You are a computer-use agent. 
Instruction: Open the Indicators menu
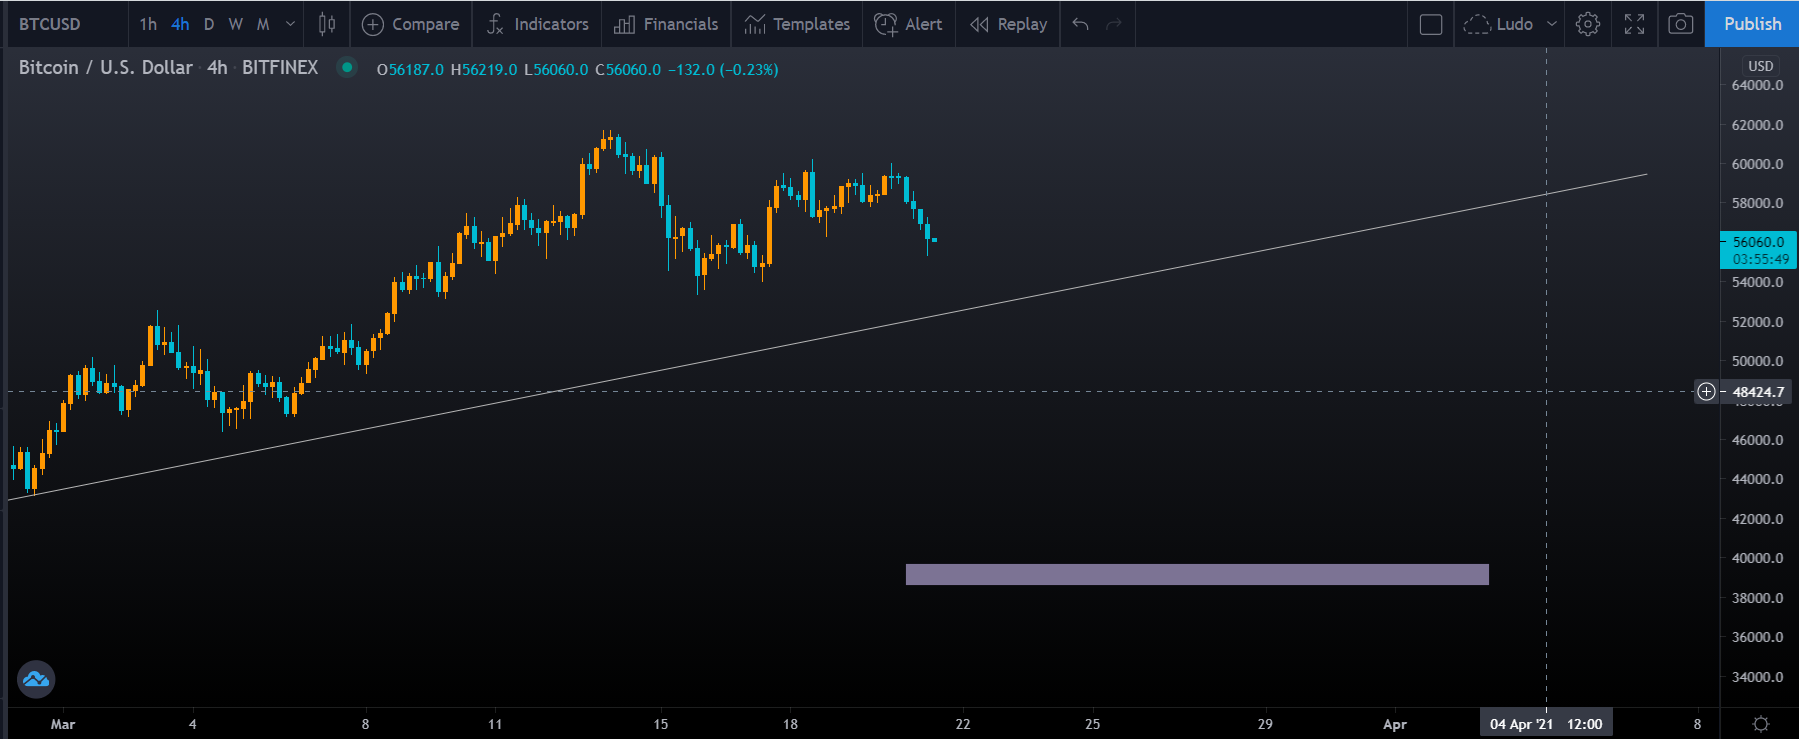coord(538,24)
